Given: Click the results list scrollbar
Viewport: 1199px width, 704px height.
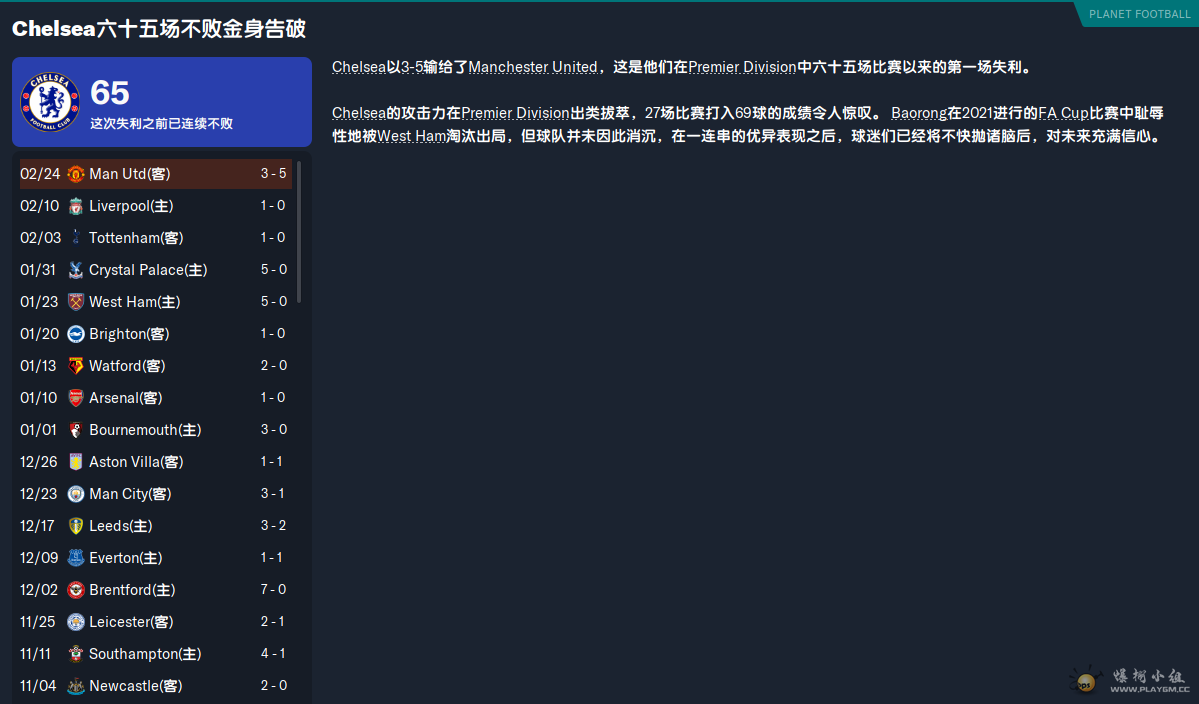Looking at the screenshot, I should pyautogui.click(x=299, y=232).
